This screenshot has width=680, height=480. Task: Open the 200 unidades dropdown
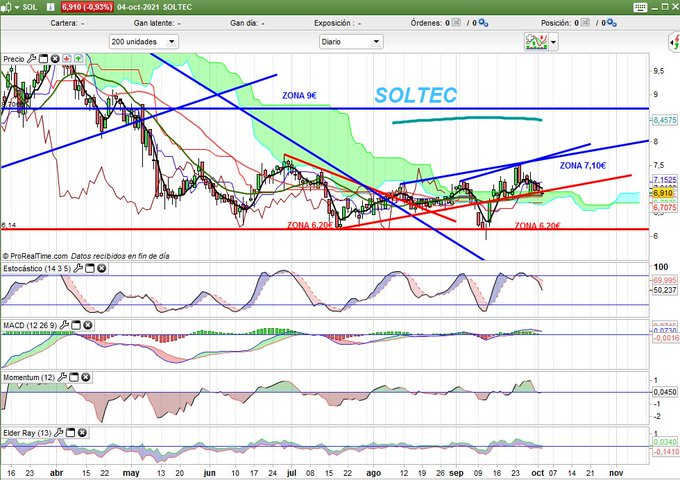(x=144, y=42)
